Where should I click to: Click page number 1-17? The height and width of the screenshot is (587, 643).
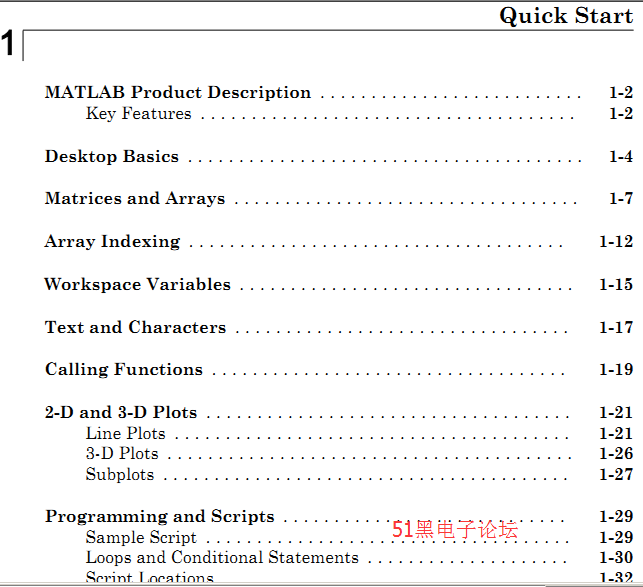[616, 327]
